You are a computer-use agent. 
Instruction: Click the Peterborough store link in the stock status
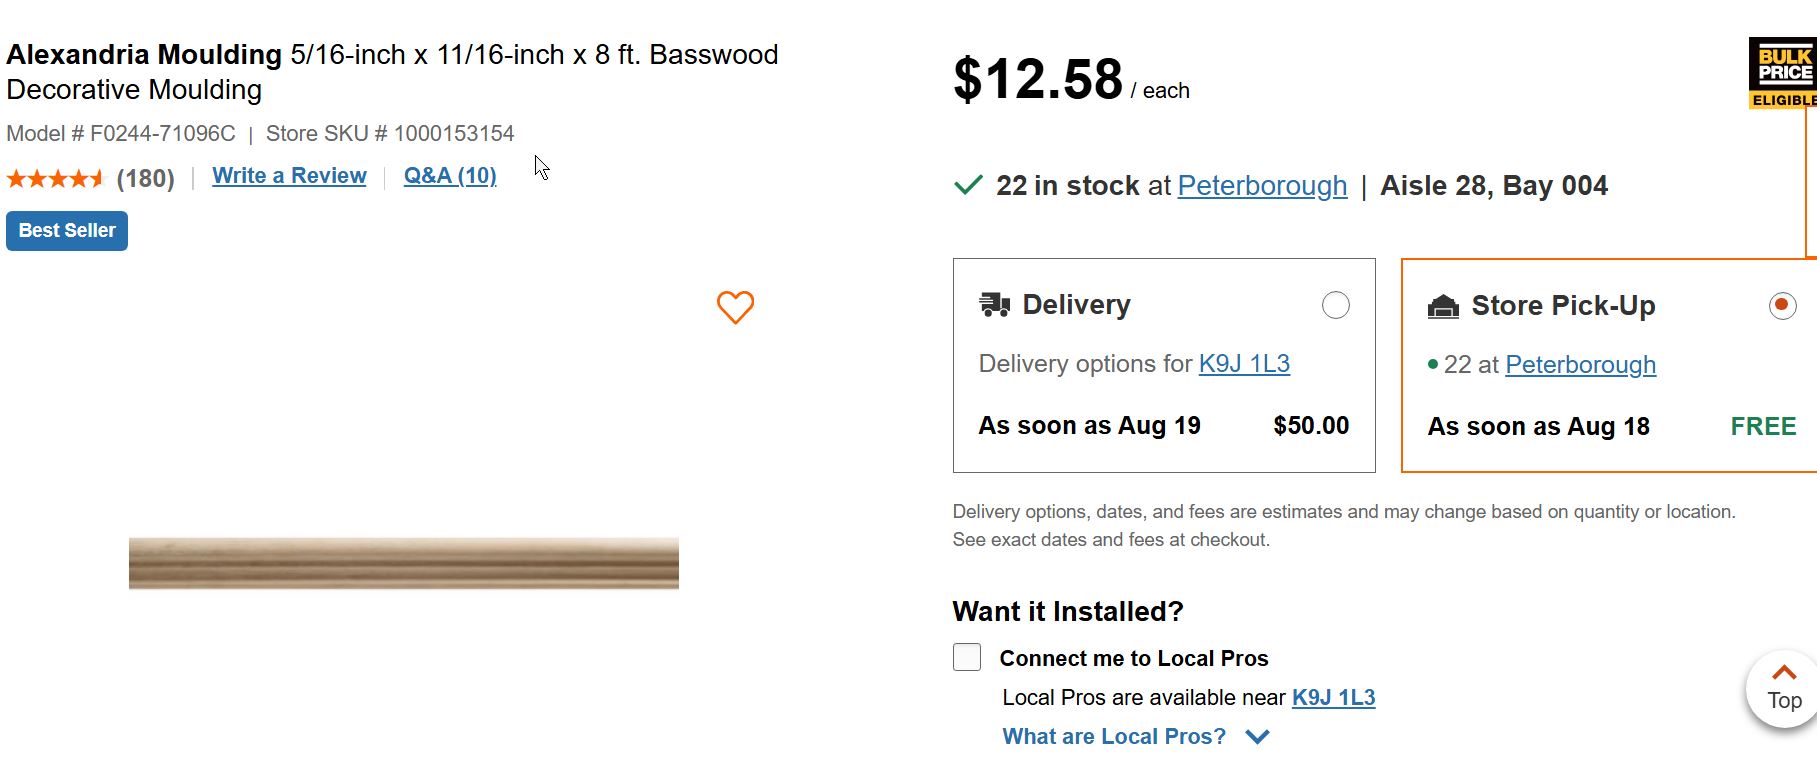click(x=1262, y=186)
